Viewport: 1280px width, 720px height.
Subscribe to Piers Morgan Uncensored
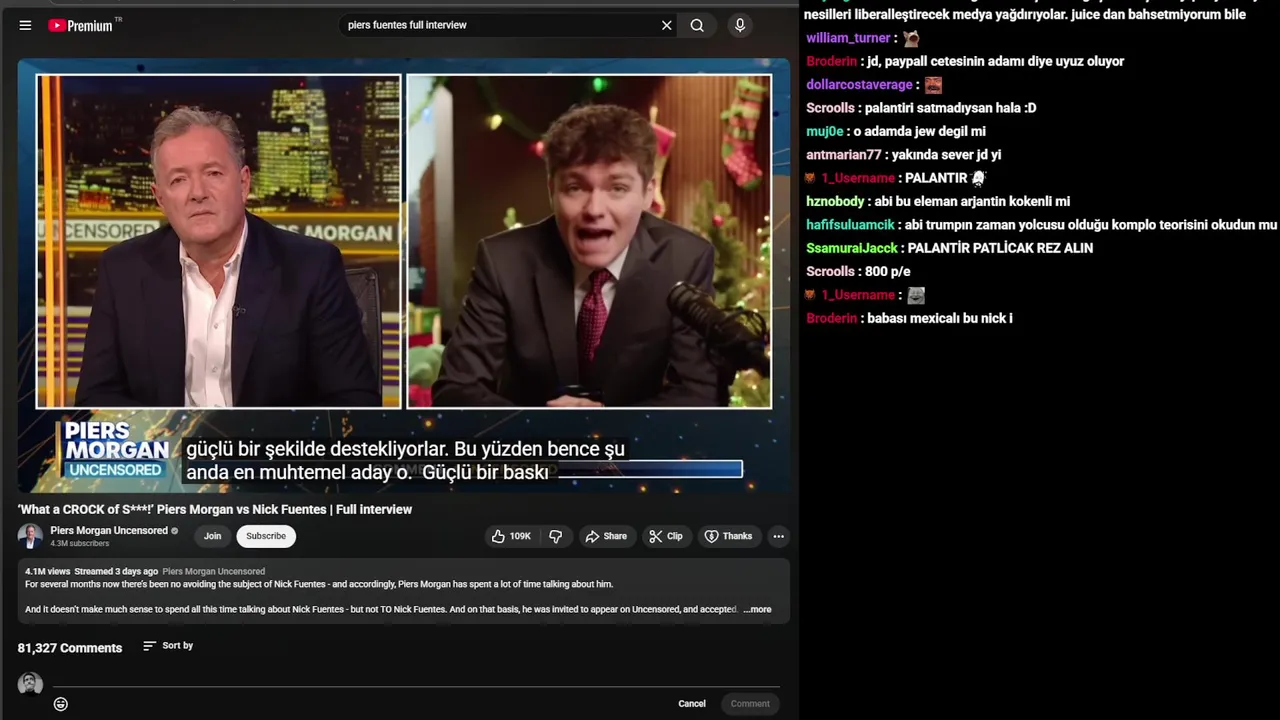tap(266, 536)
